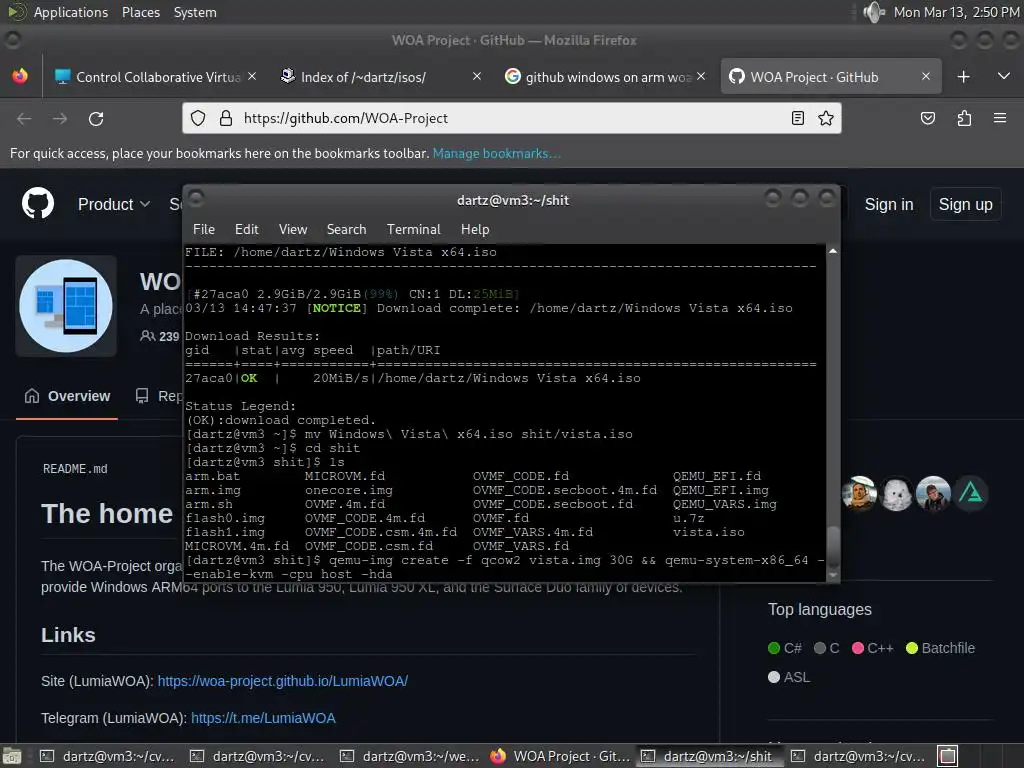Open the Firefox hamburger menu
Image resolution: width=1024 pixels, height=768 pixels.
point(1000,118)
